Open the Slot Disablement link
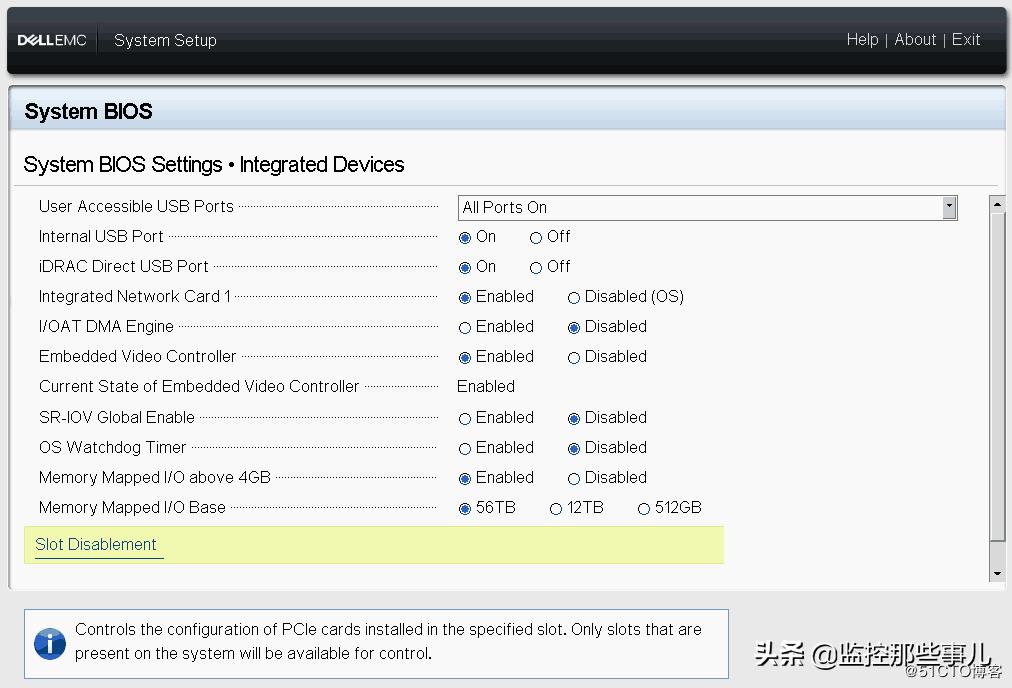 click(96, 544)
